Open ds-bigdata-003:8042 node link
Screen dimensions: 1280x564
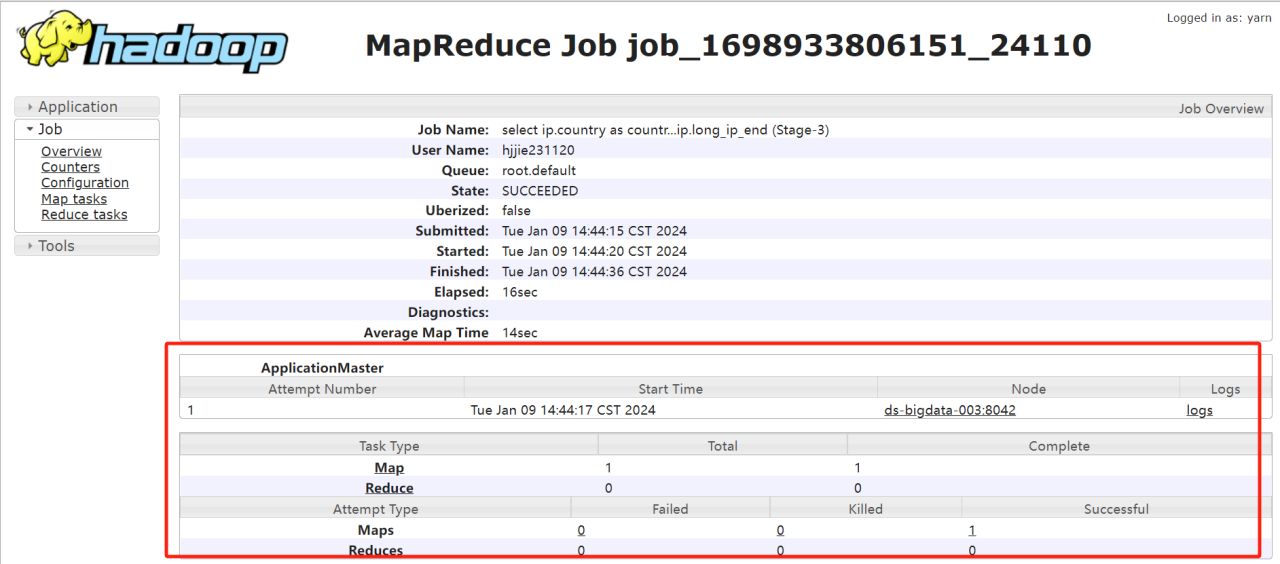coord(950,410)
